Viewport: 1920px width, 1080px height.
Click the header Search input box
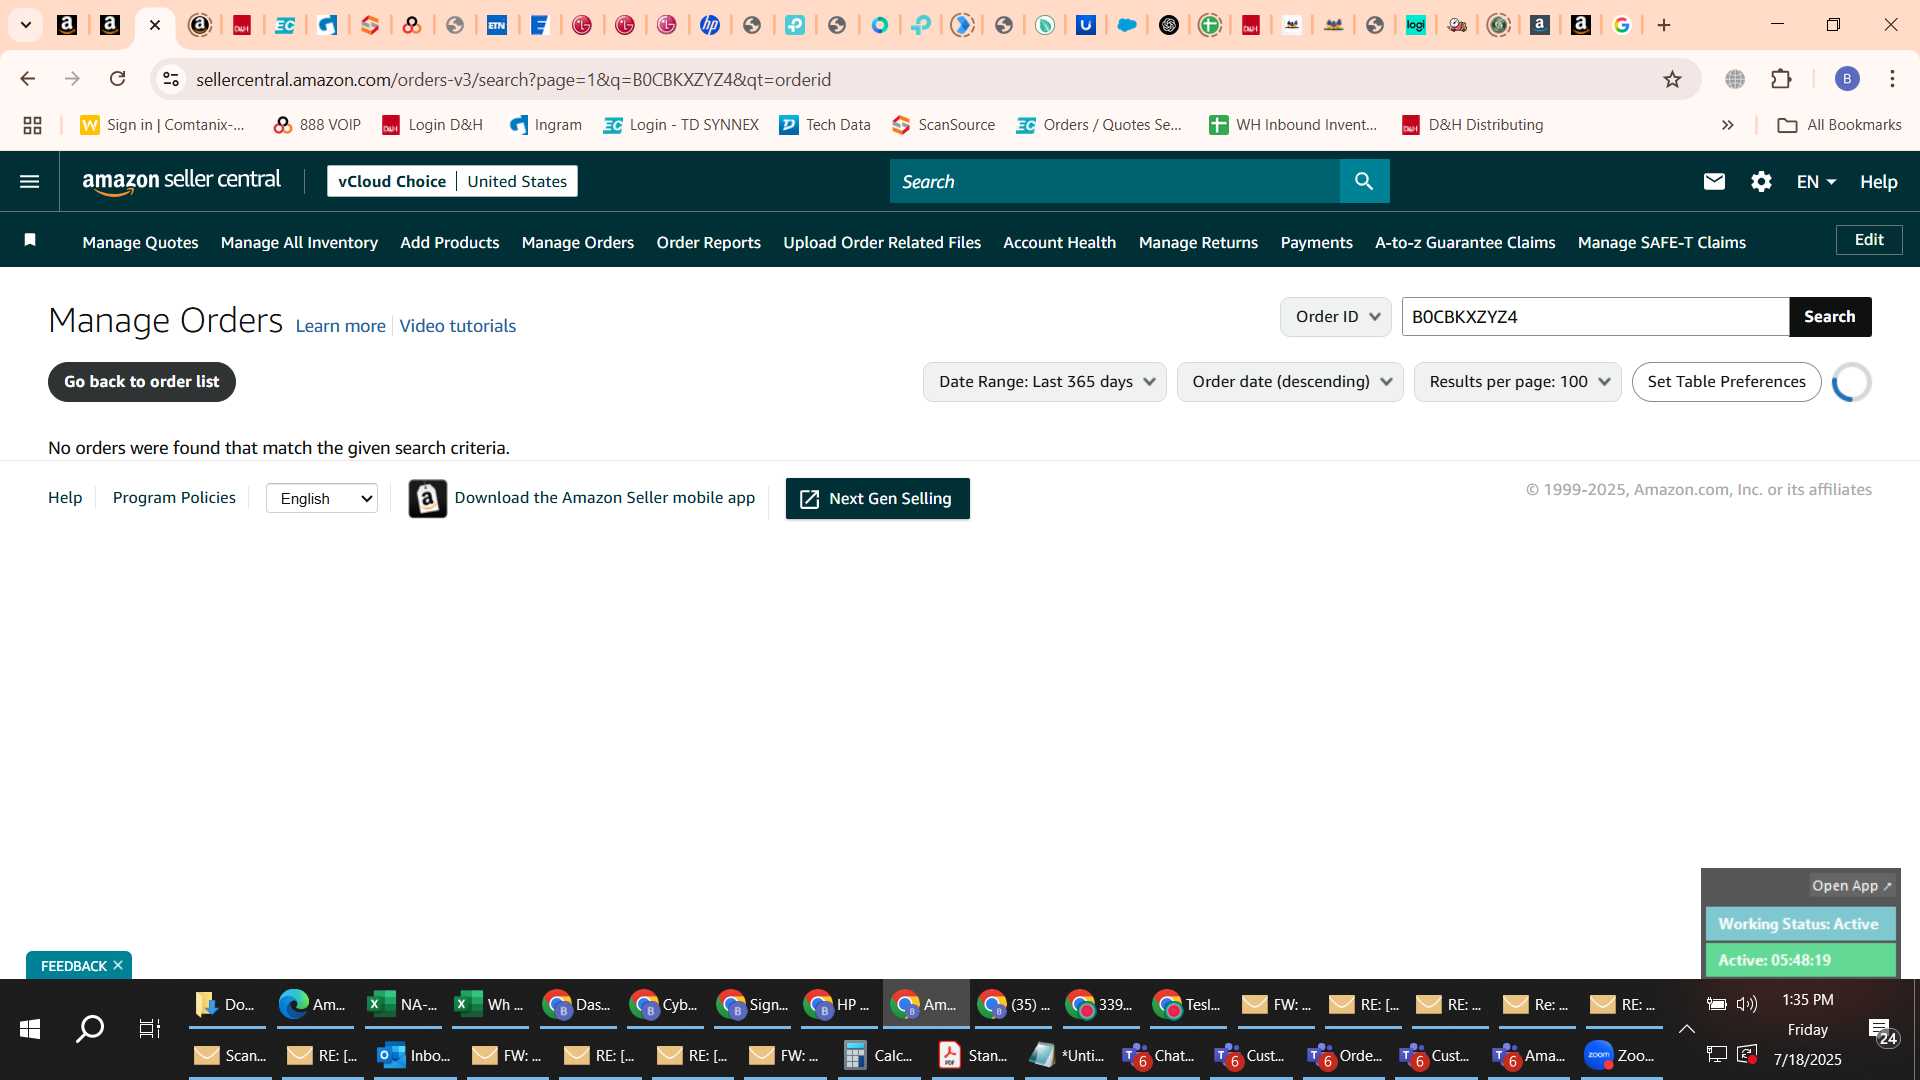coord(1115,181)
